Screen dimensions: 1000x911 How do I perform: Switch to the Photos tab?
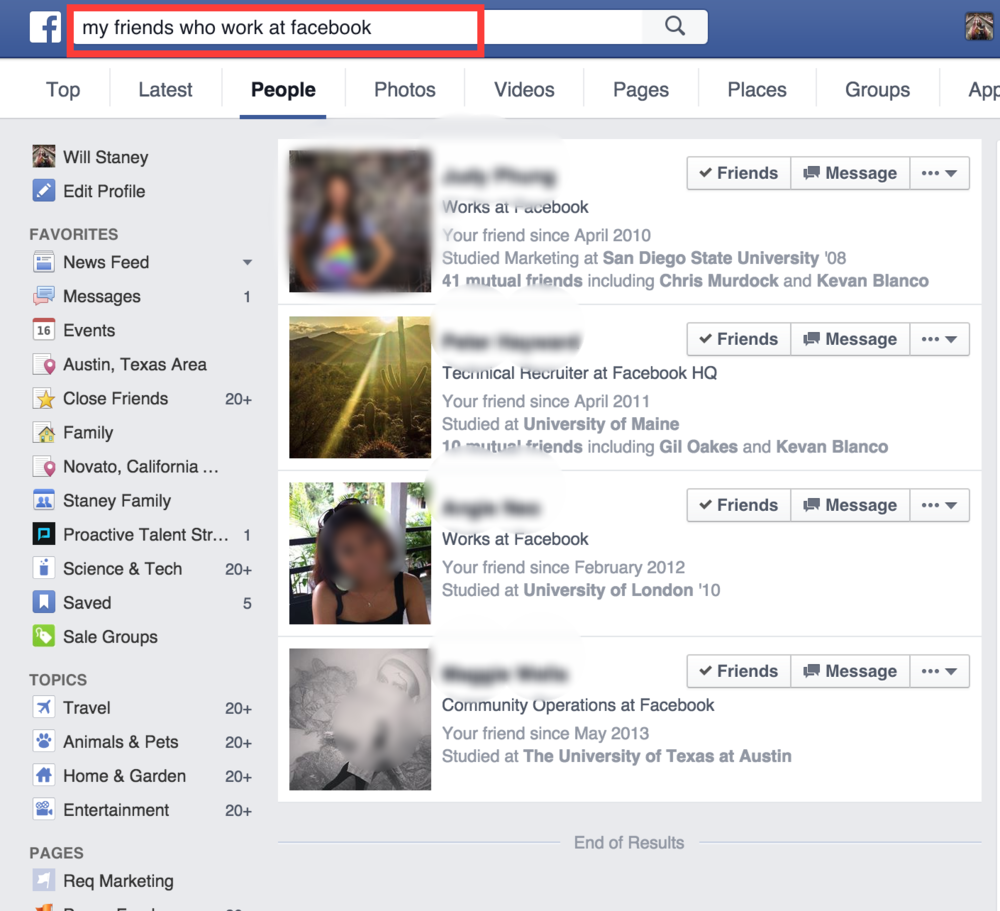(405, 89)
